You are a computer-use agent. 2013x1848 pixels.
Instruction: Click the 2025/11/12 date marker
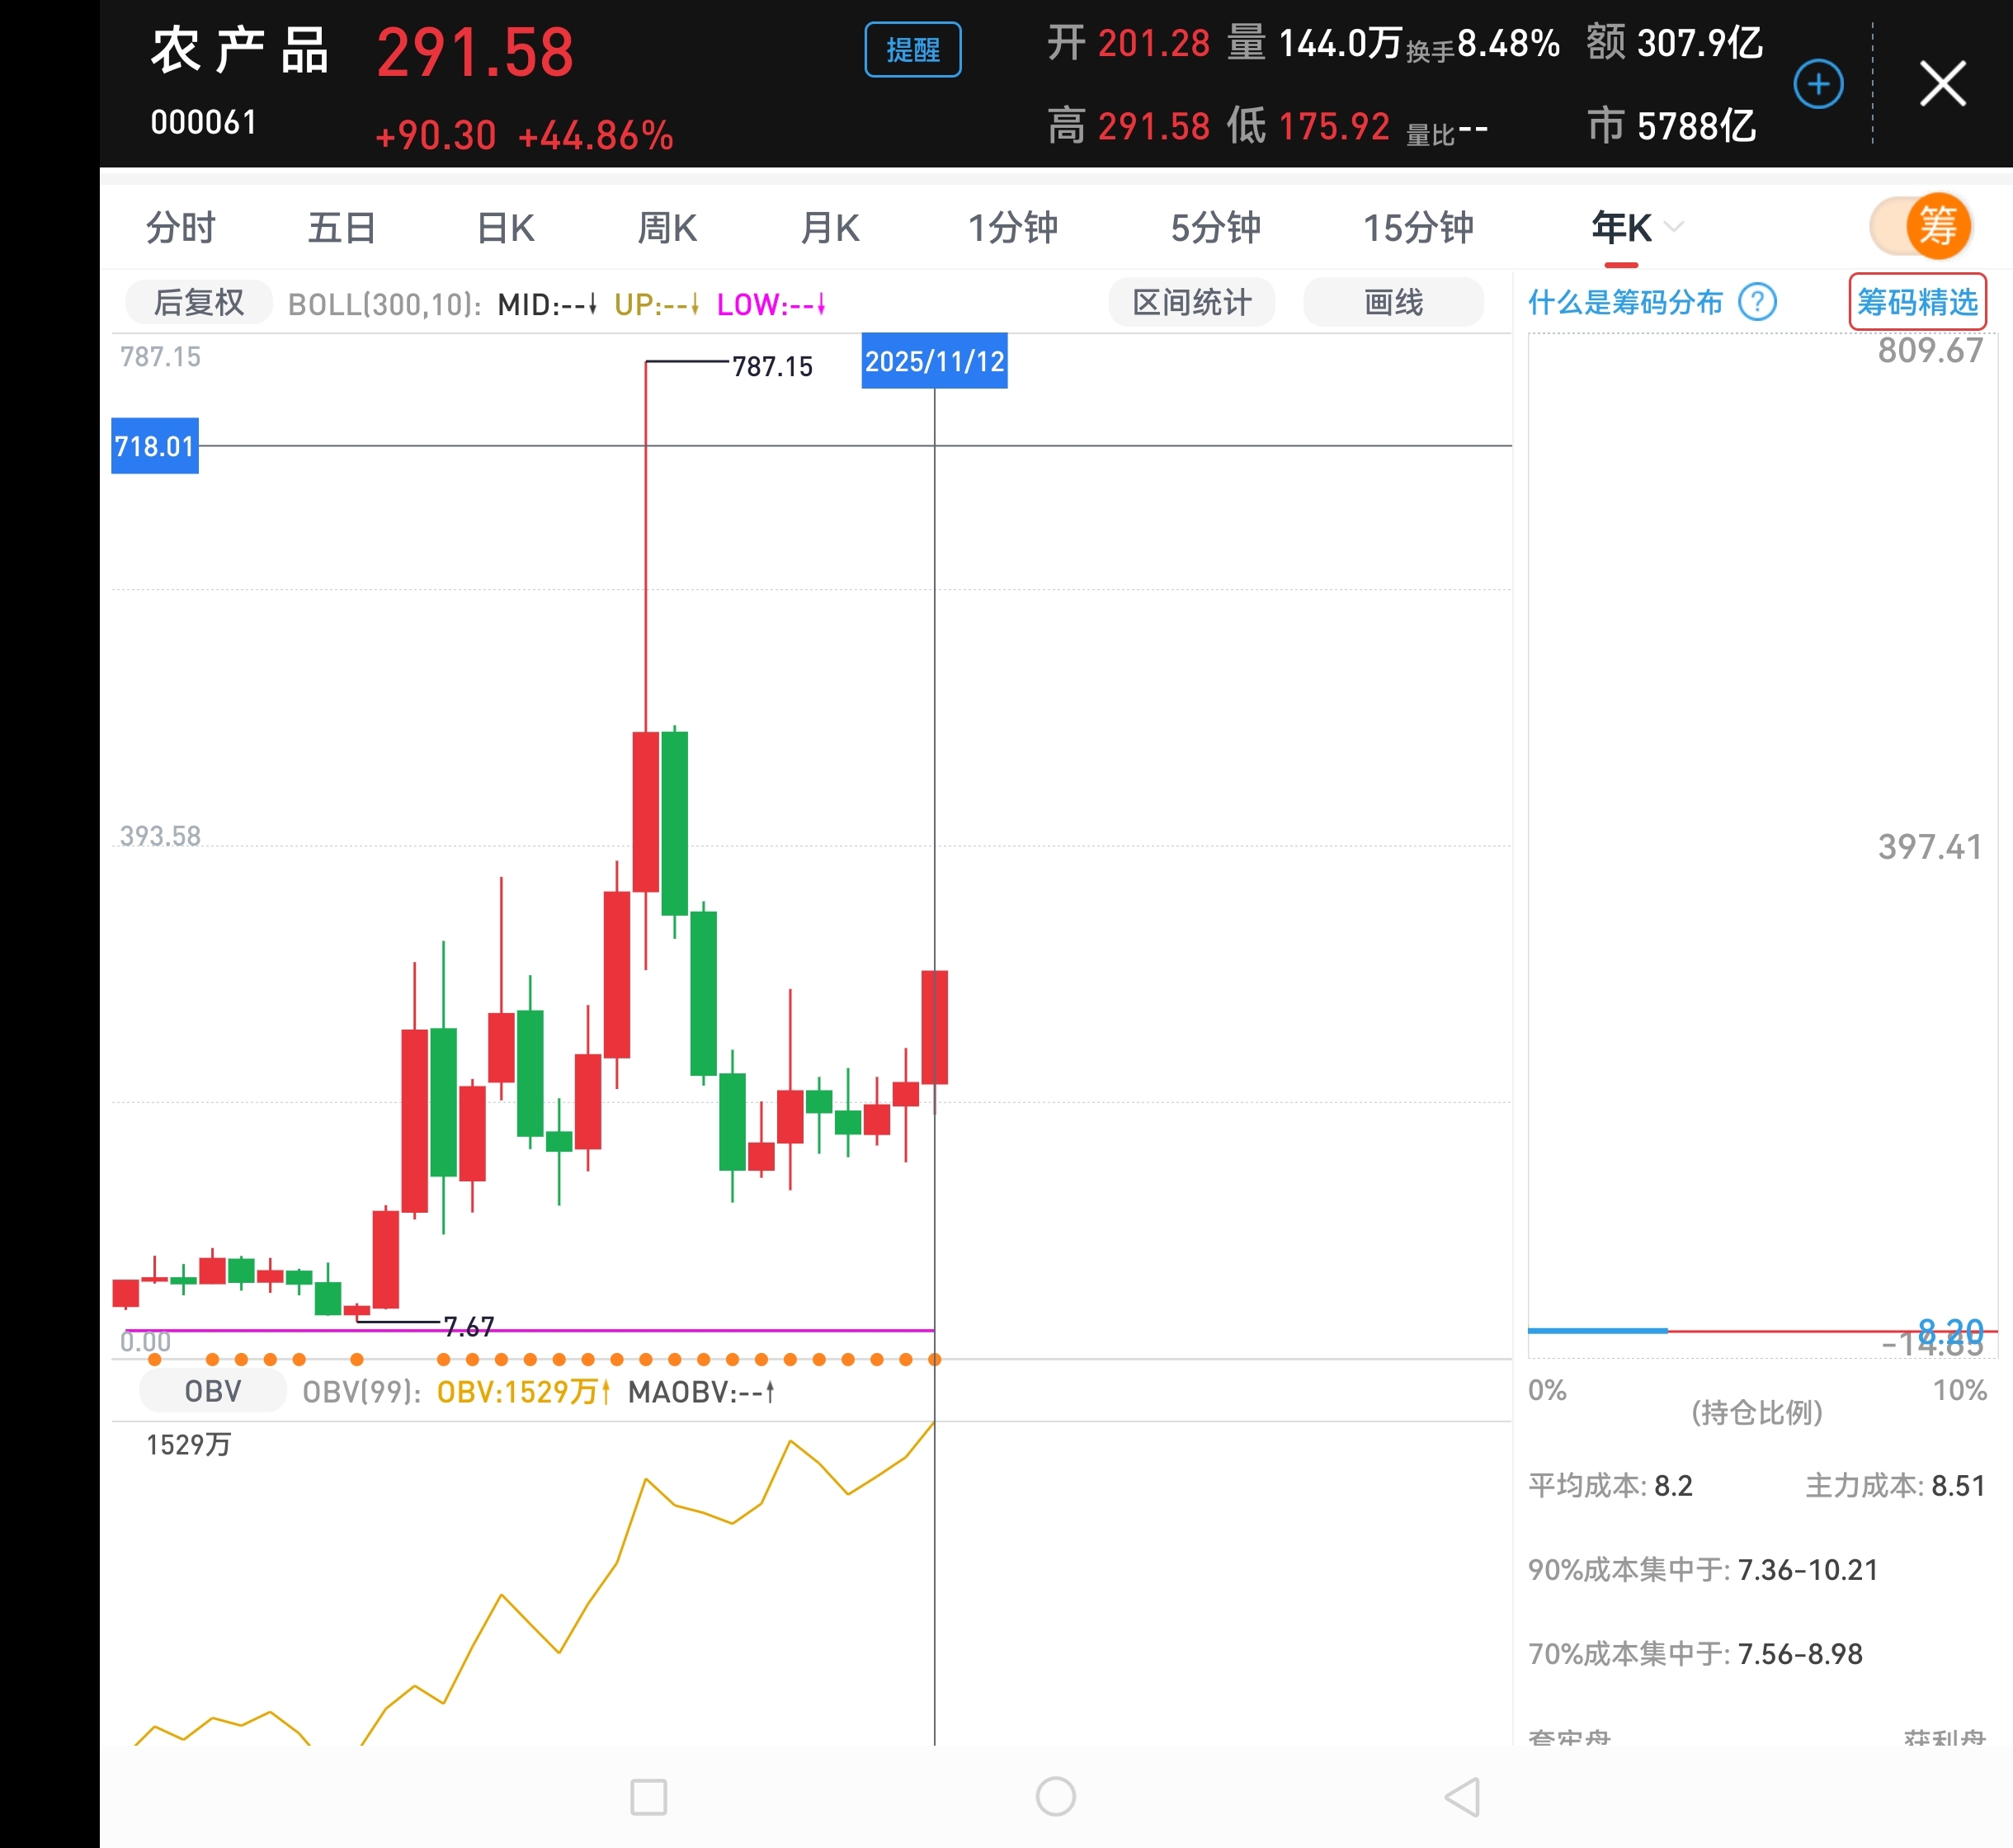(934, 361)
